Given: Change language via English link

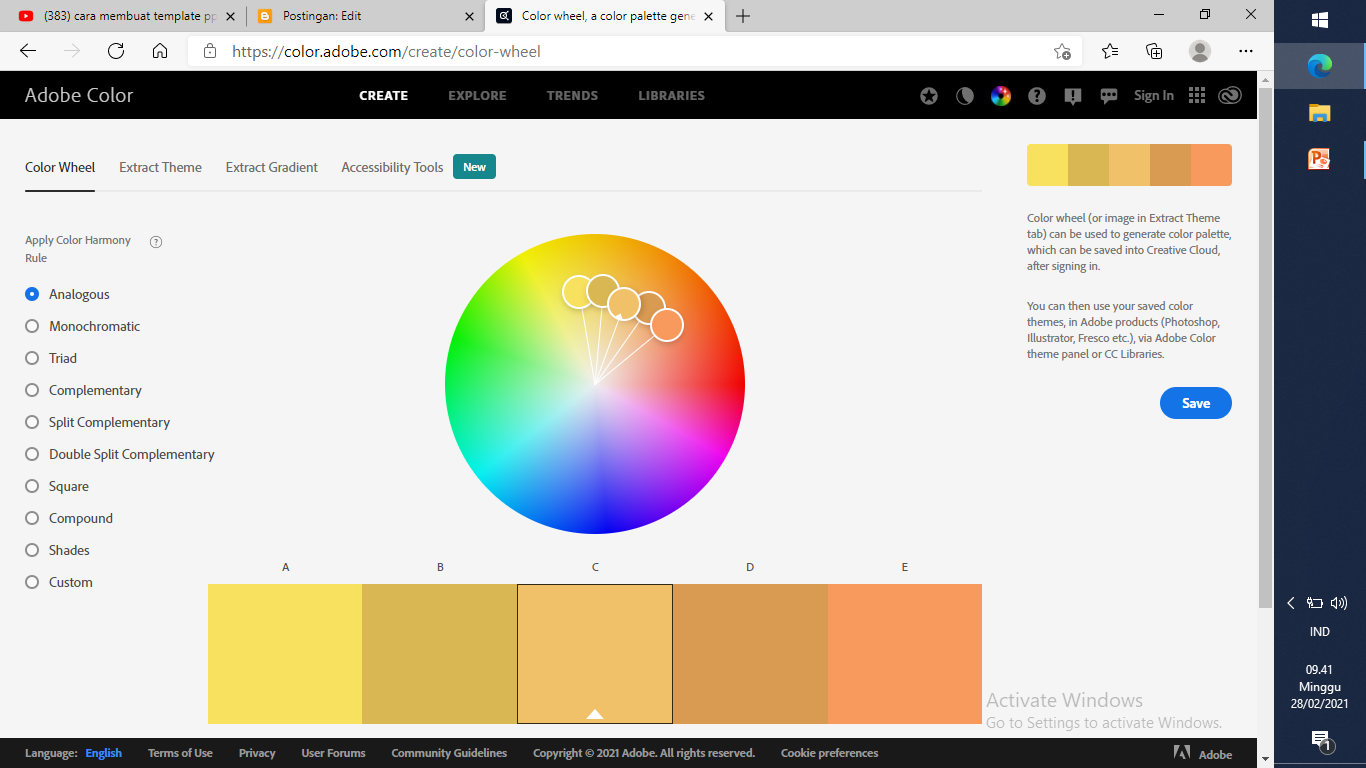Looking at the screenshot, I should [x=103, y=753].
